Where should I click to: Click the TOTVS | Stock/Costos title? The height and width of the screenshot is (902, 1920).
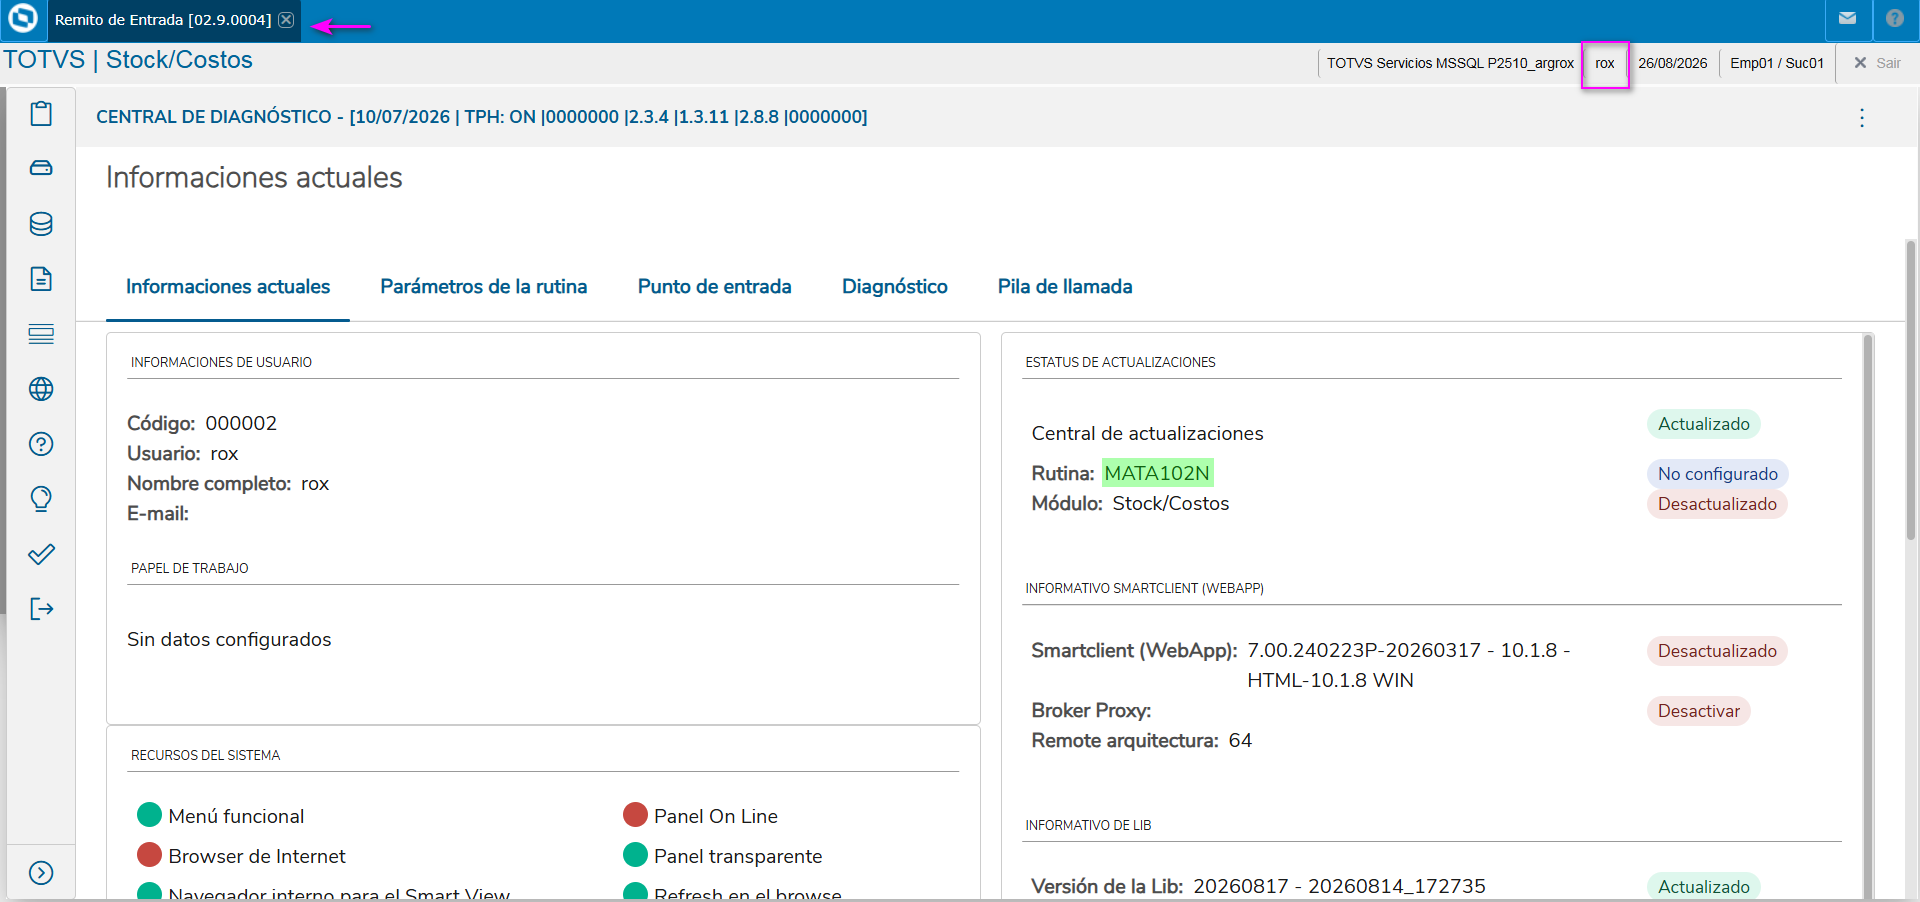coord(128,60)
